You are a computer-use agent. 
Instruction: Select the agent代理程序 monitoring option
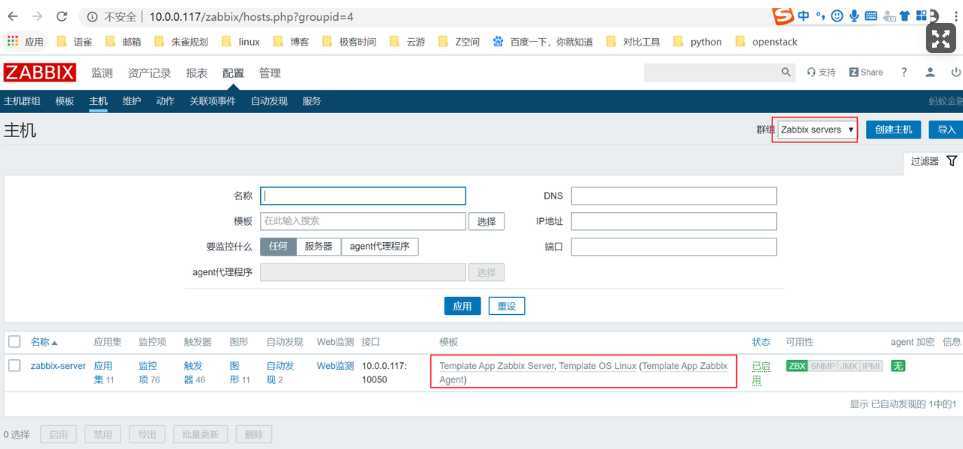pos(380,247)
